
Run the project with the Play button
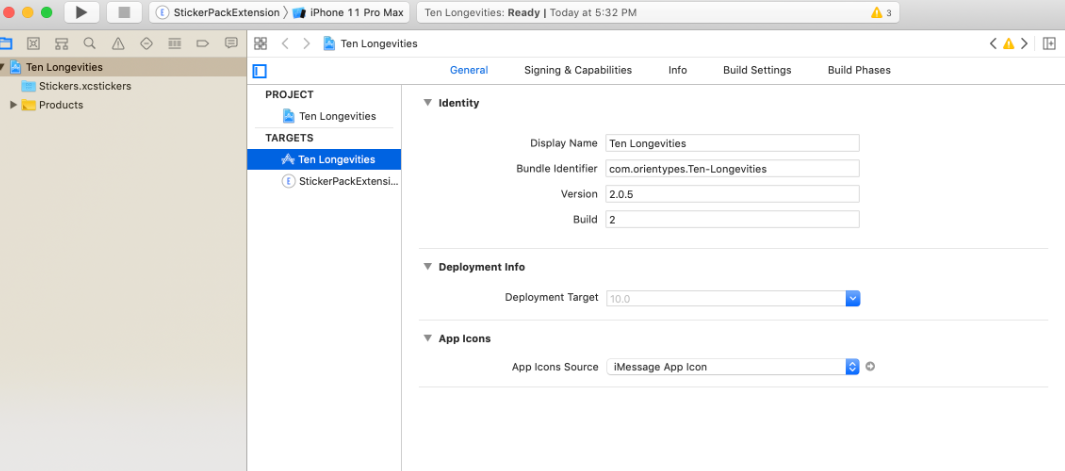[x=82, y=12]
